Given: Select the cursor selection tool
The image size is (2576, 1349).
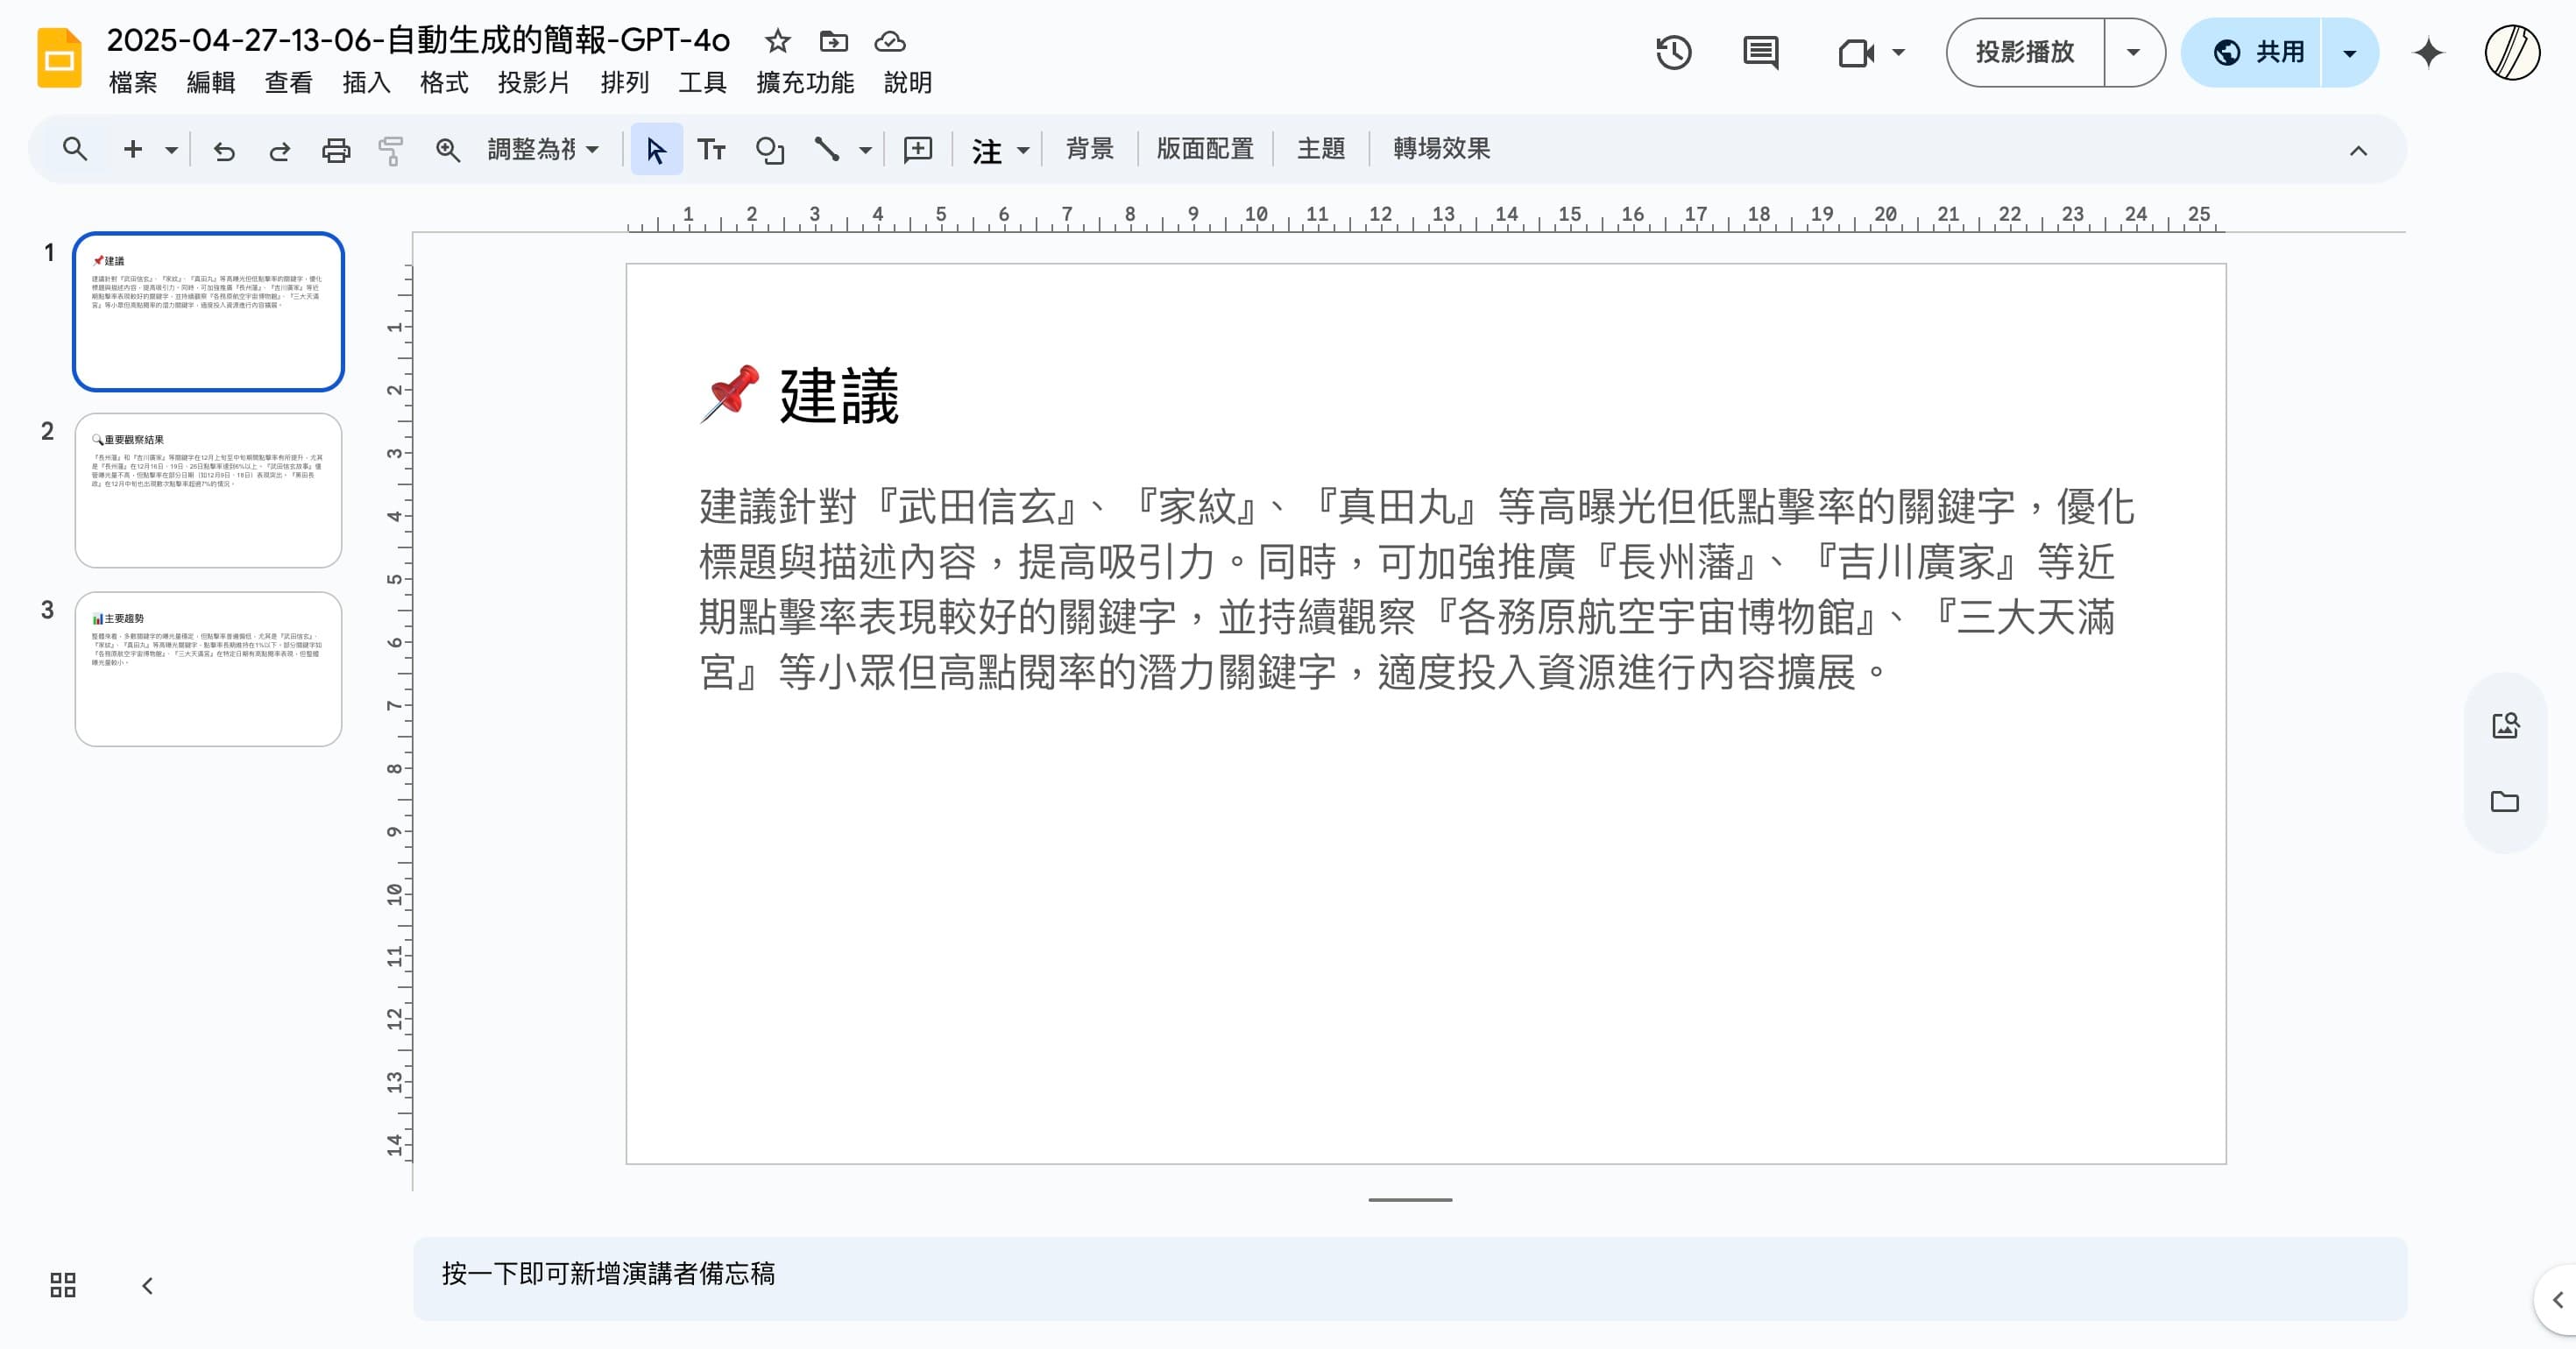Looking at the screenshot, I should [x=656, y=148].
